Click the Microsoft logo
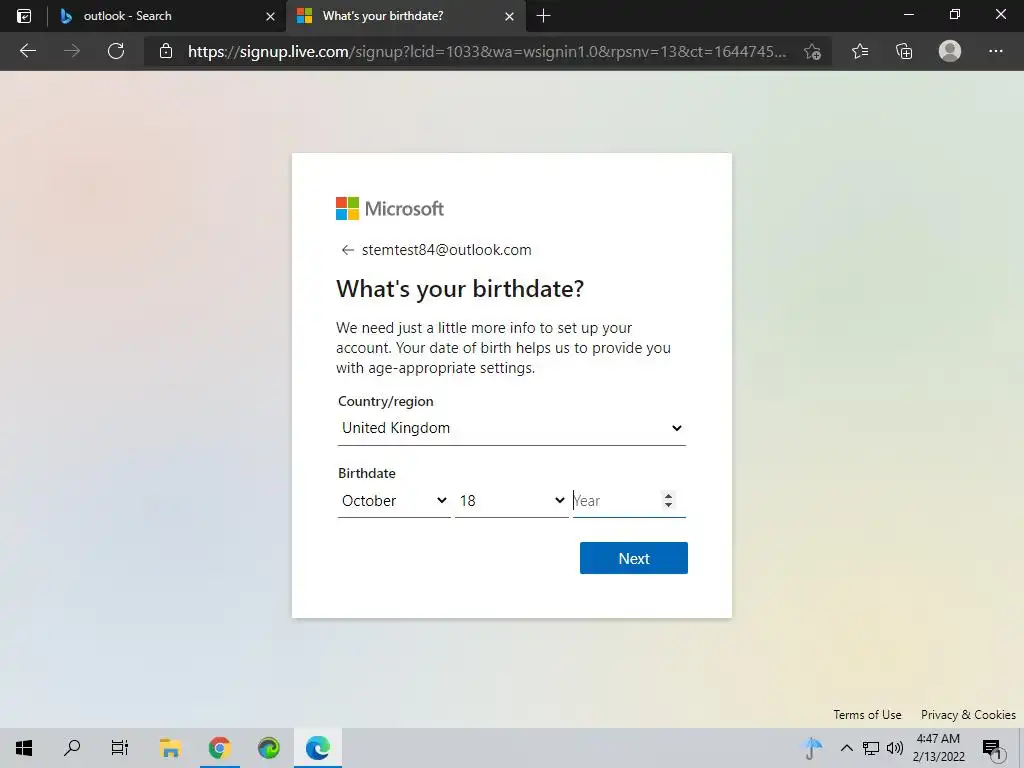Image resolution: width=1024 pixels, height=768 pixels. tap(390, 209)
